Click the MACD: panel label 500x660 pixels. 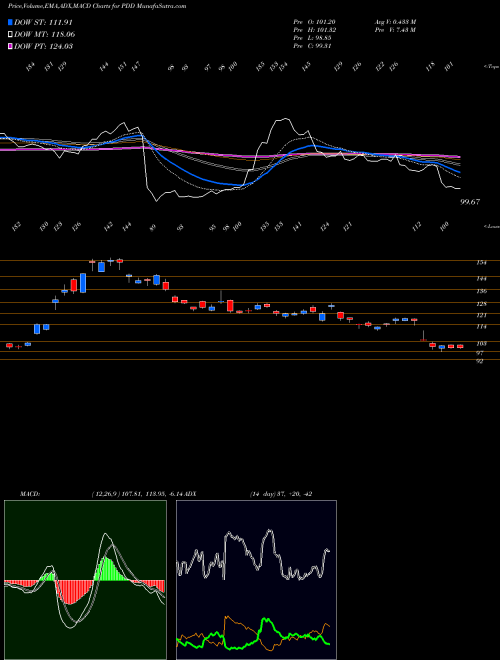(x=30, y=494)
